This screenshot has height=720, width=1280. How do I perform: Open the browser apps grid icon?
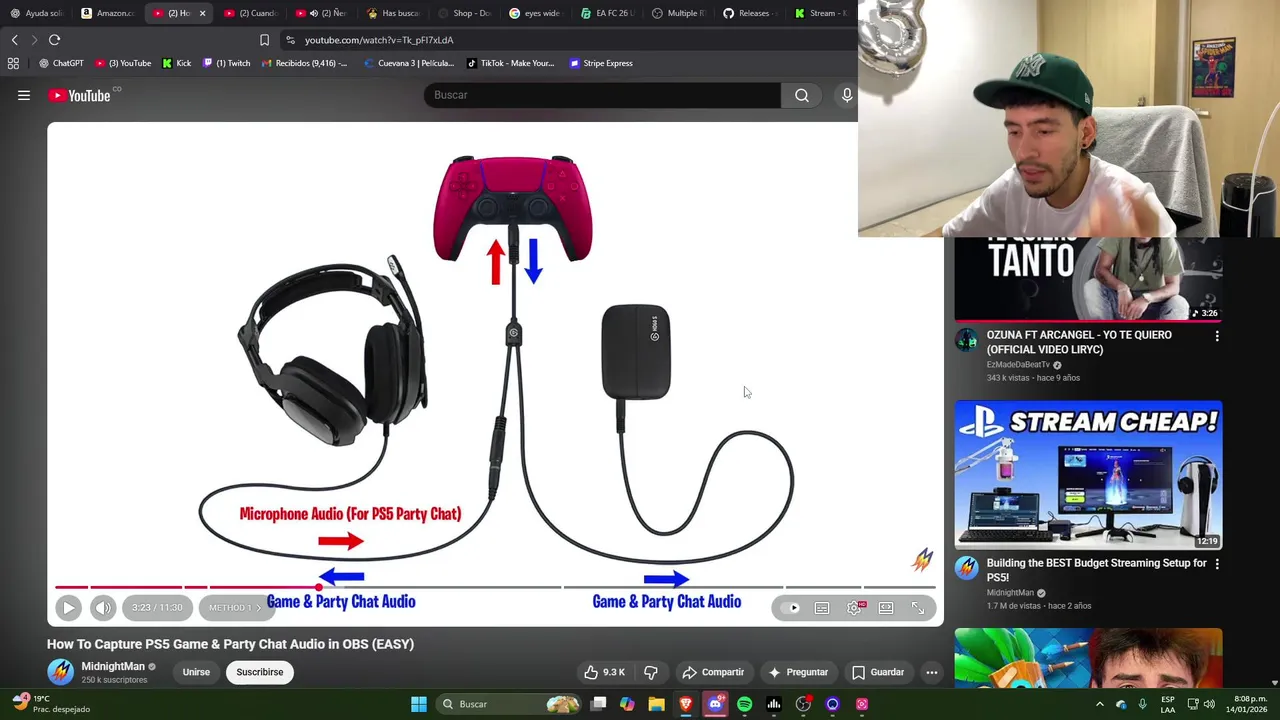tap(13, 63)
